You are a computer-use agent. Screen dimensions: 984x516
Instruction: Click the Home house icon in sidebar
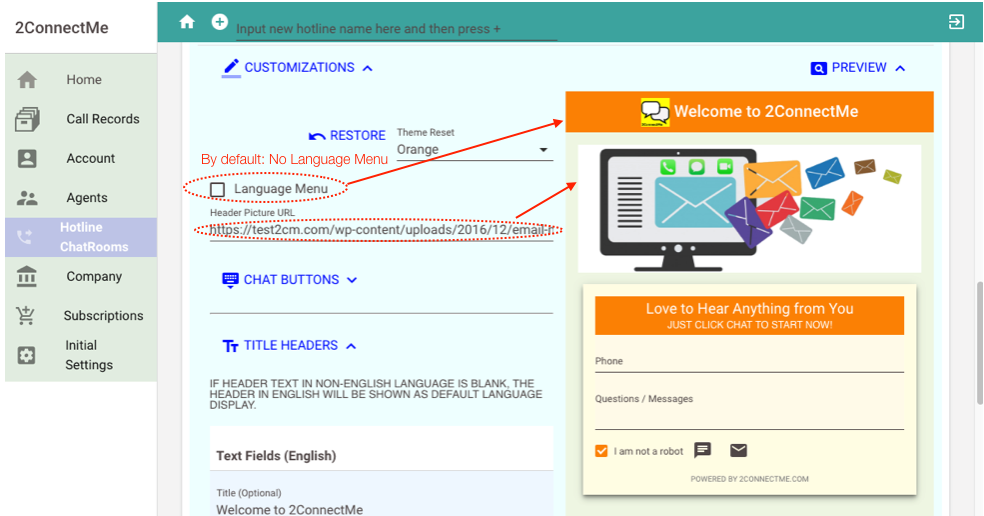(x=27, y=80)
